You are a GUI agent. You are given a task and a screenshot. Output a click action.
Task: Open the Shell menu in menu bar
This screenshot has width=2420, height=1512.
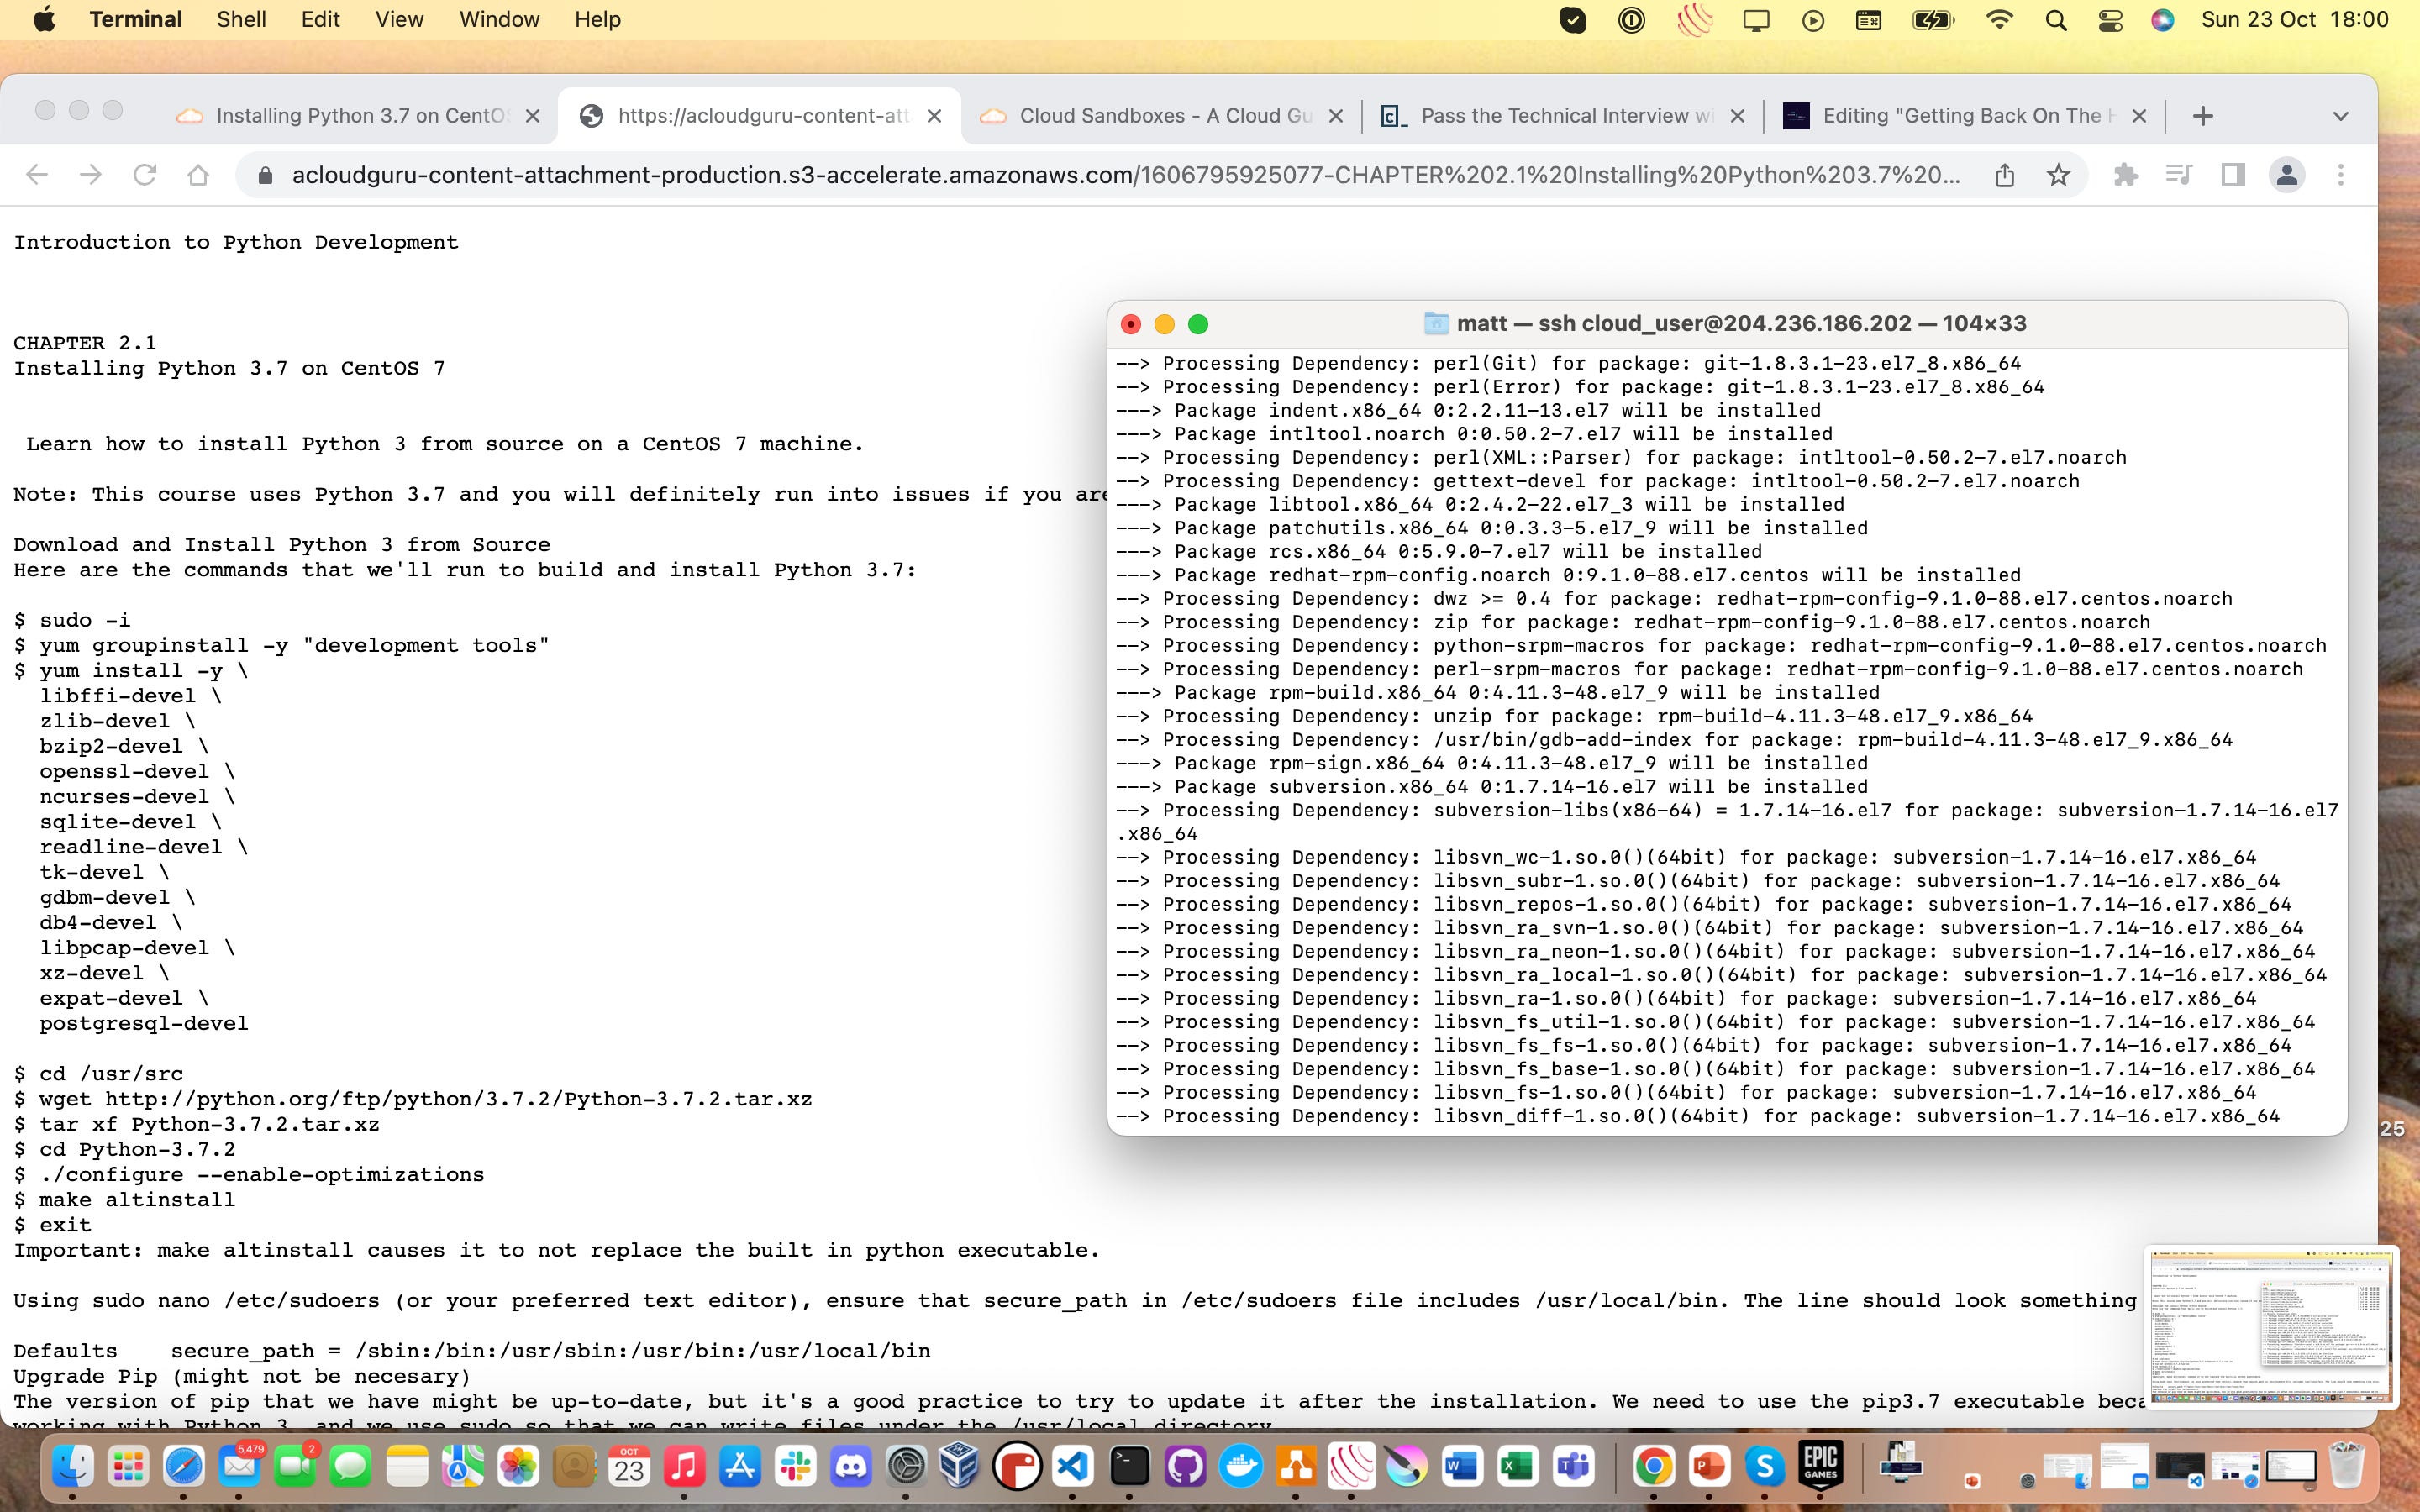coord(241,20)
